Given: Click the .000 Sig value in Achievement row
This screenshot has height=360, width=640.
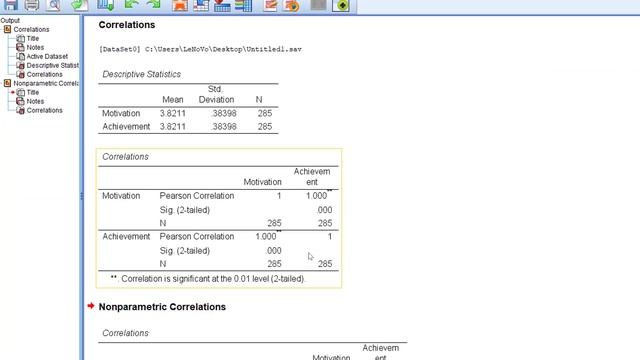Looking at the screenshot, I should tap(273, 251).
